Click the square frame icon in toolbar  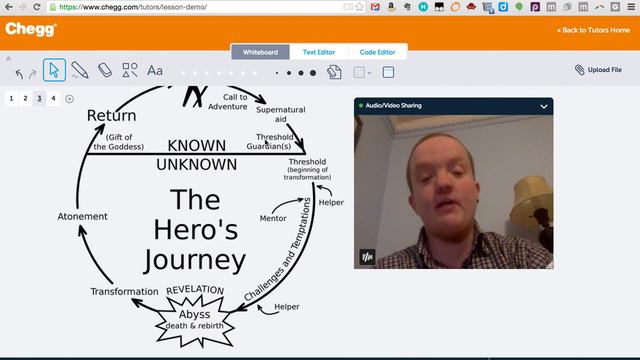point(388,72)
